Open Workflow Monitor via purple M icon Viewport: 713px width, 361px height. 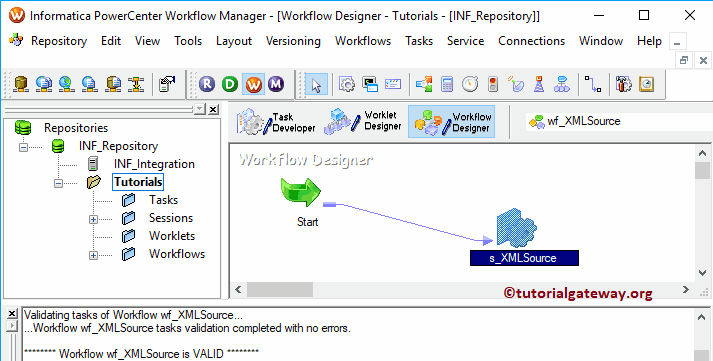point(276,84)
